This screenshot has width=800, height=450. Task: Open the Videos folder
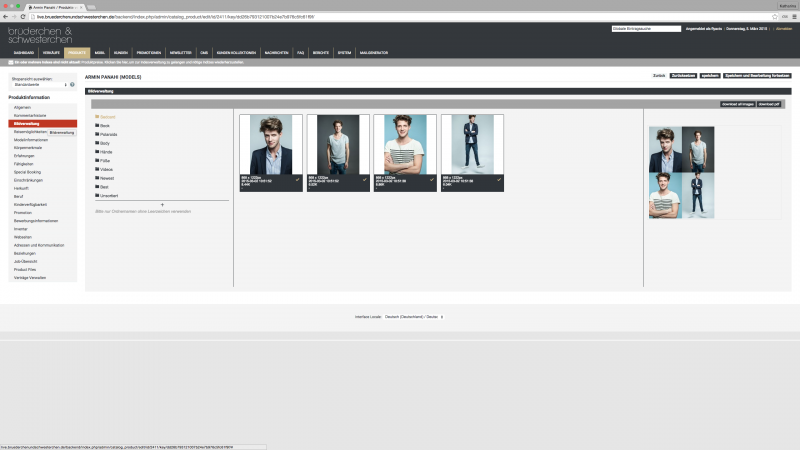(104, 169)
